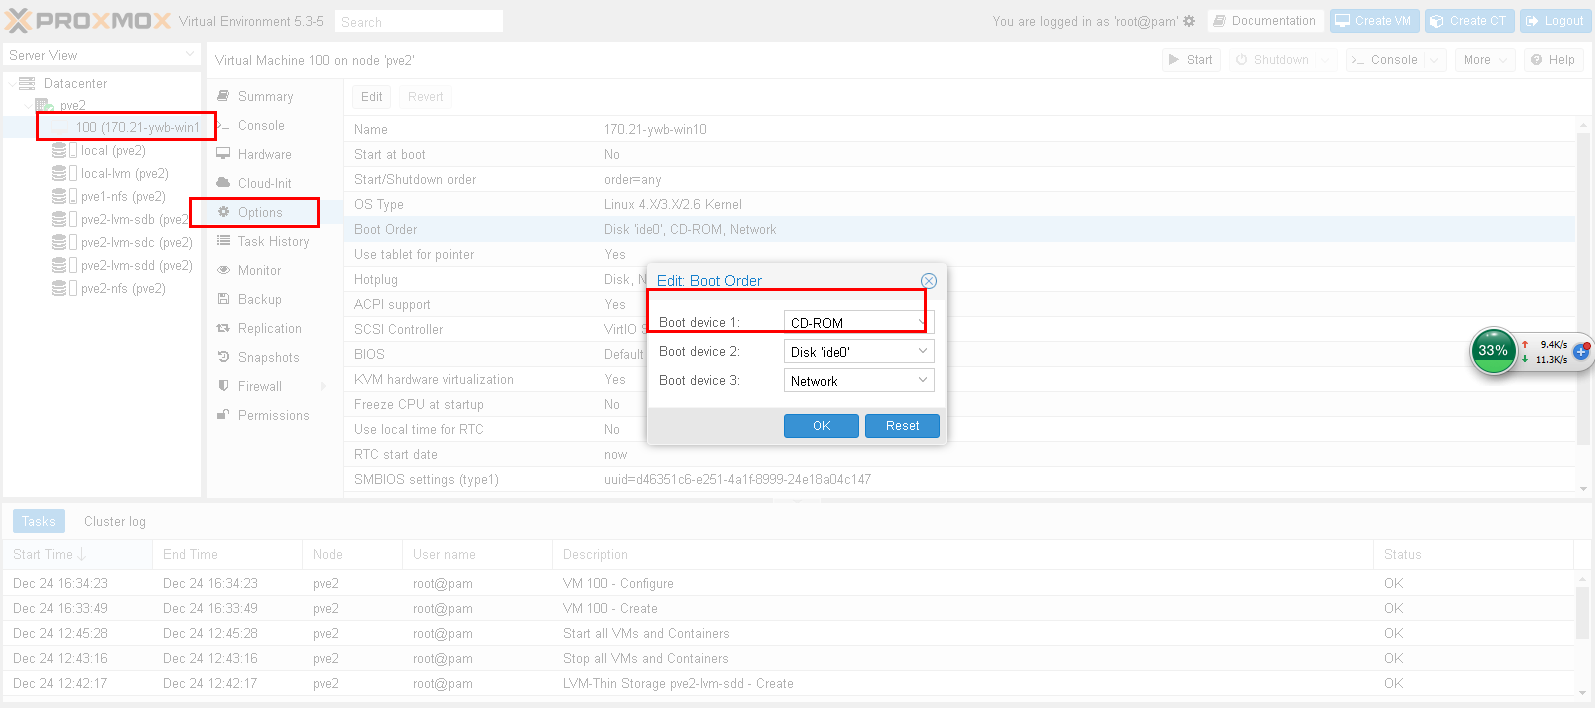Click the gear icon beside root@pam

coord(1189,21)
